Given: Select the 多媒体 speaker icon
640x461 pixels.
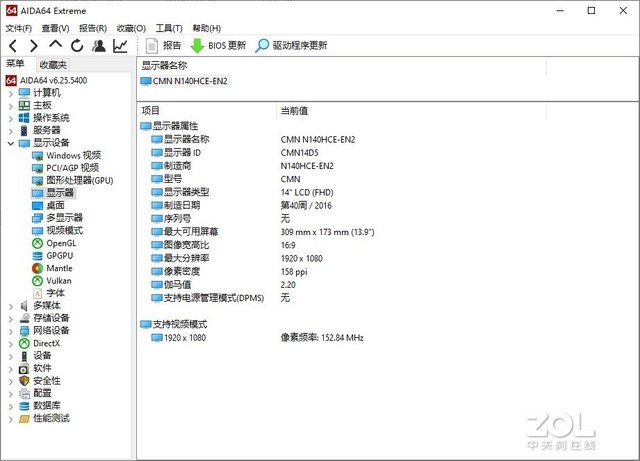Looking at the screenshot, I should click(x=24, y=306).
